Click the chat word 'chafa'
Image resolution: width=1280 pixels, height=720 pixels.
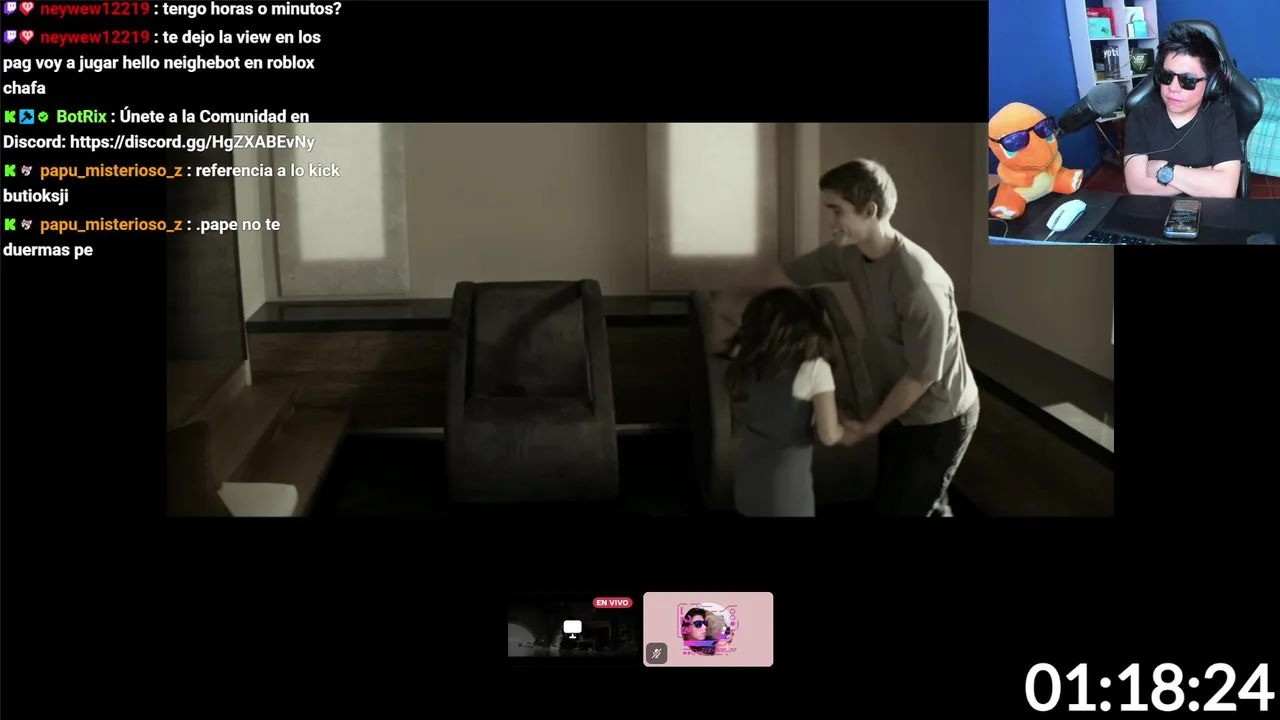tap(24, 89)
